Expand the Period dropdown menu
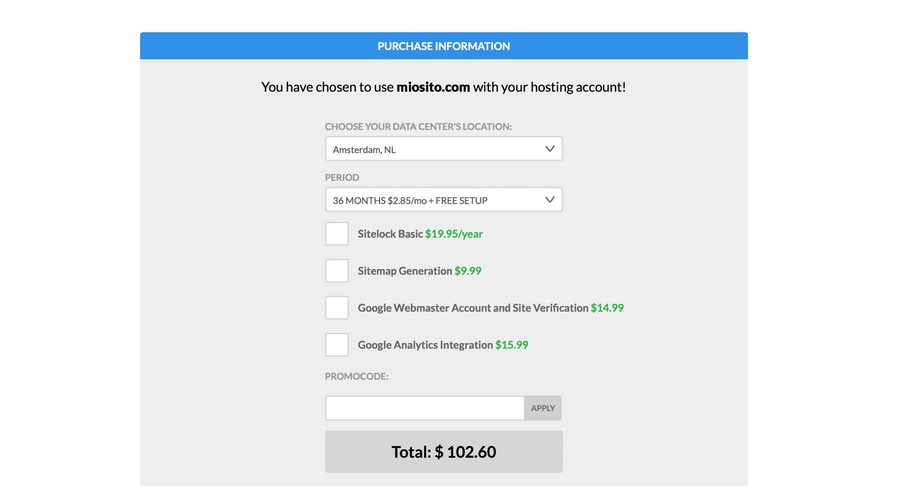Screen dimensions: 900x500 [x=444, y=200]
